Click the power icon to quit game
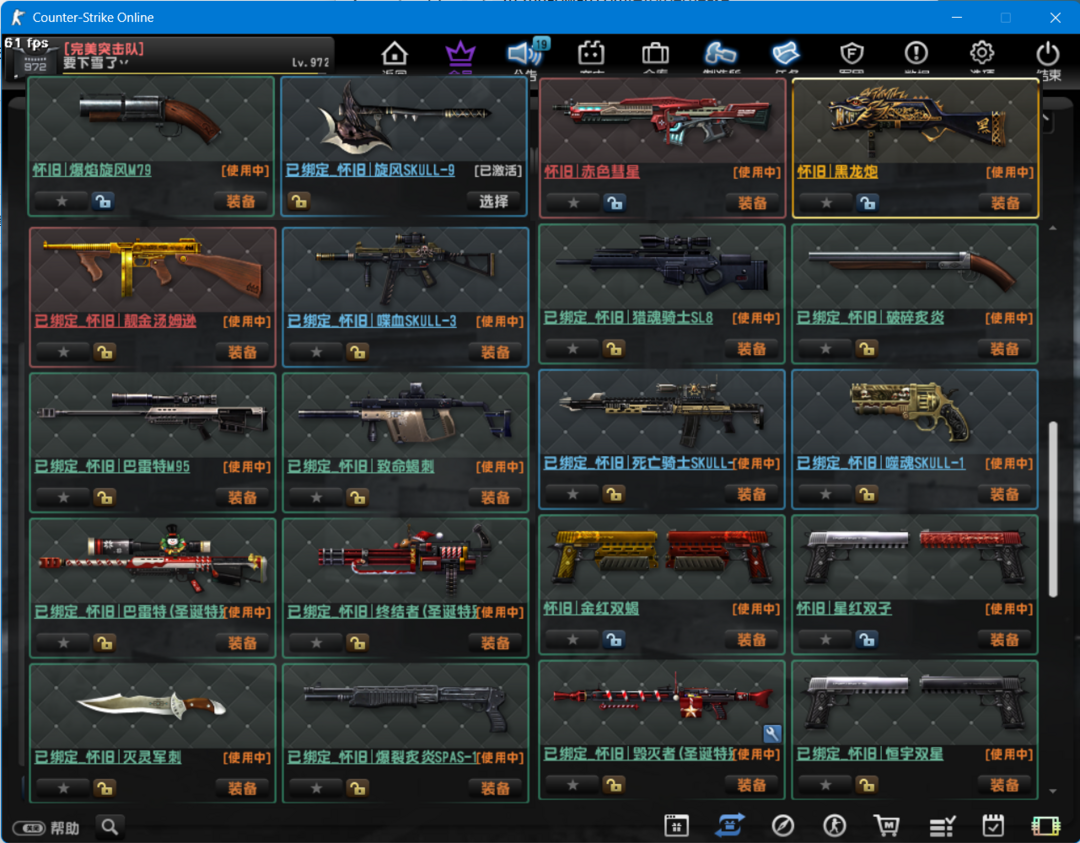 pos(1048,54)
